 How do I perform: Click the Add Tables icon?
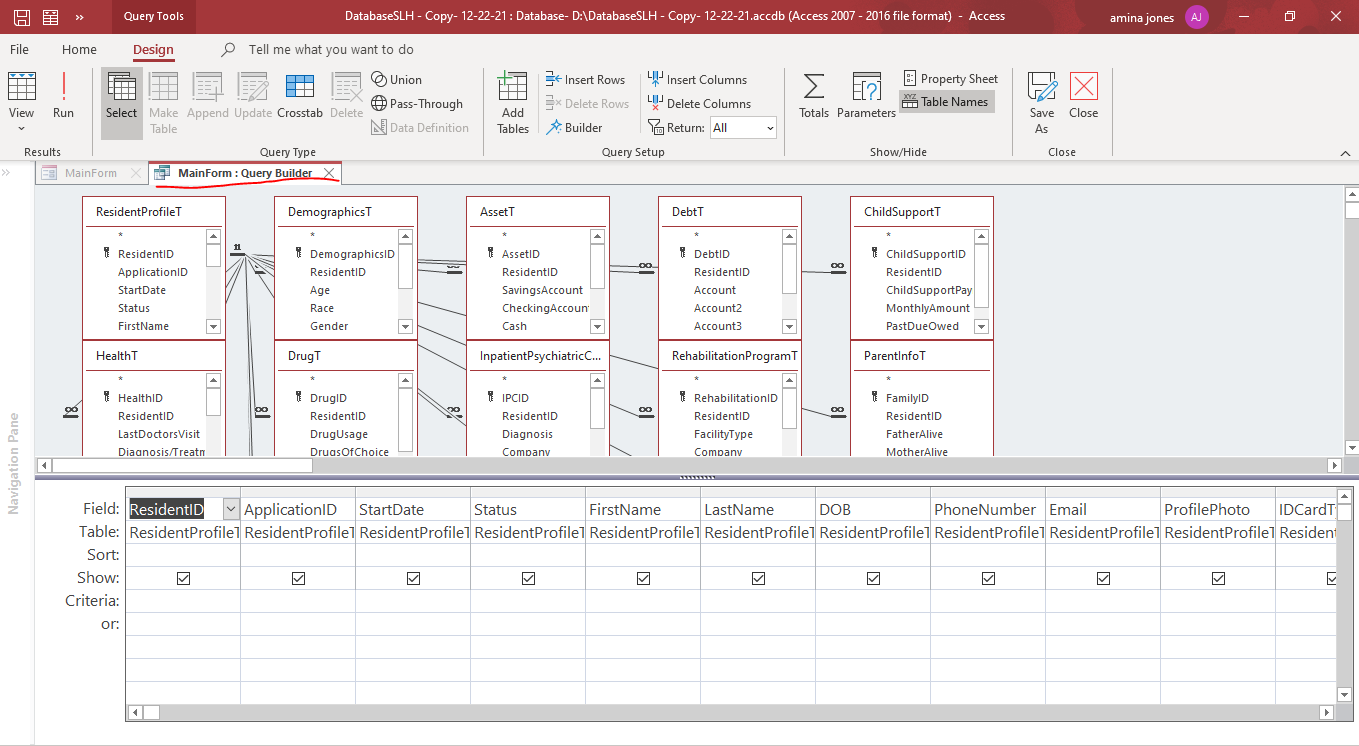click(513, 88)
